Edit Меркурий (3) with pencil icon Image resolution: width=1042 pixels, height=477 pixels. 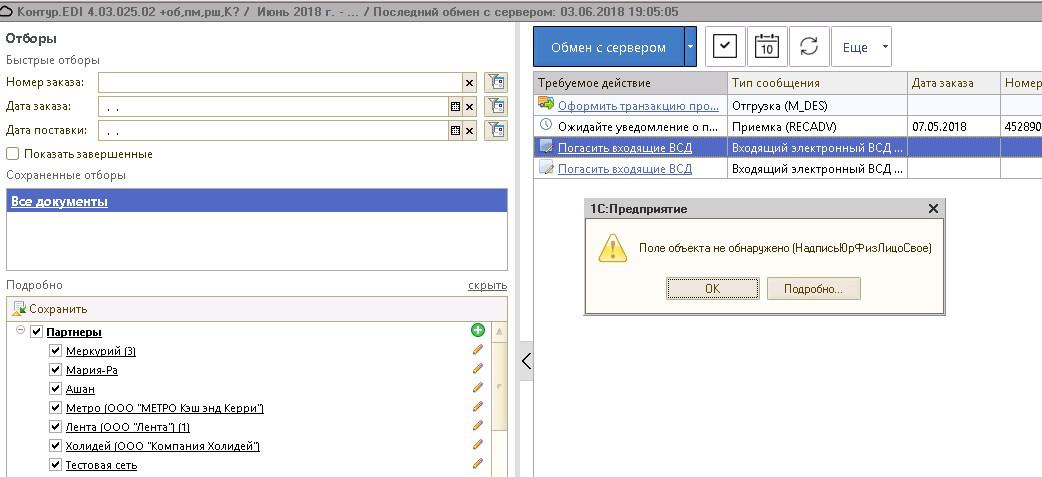pos(477,350)
